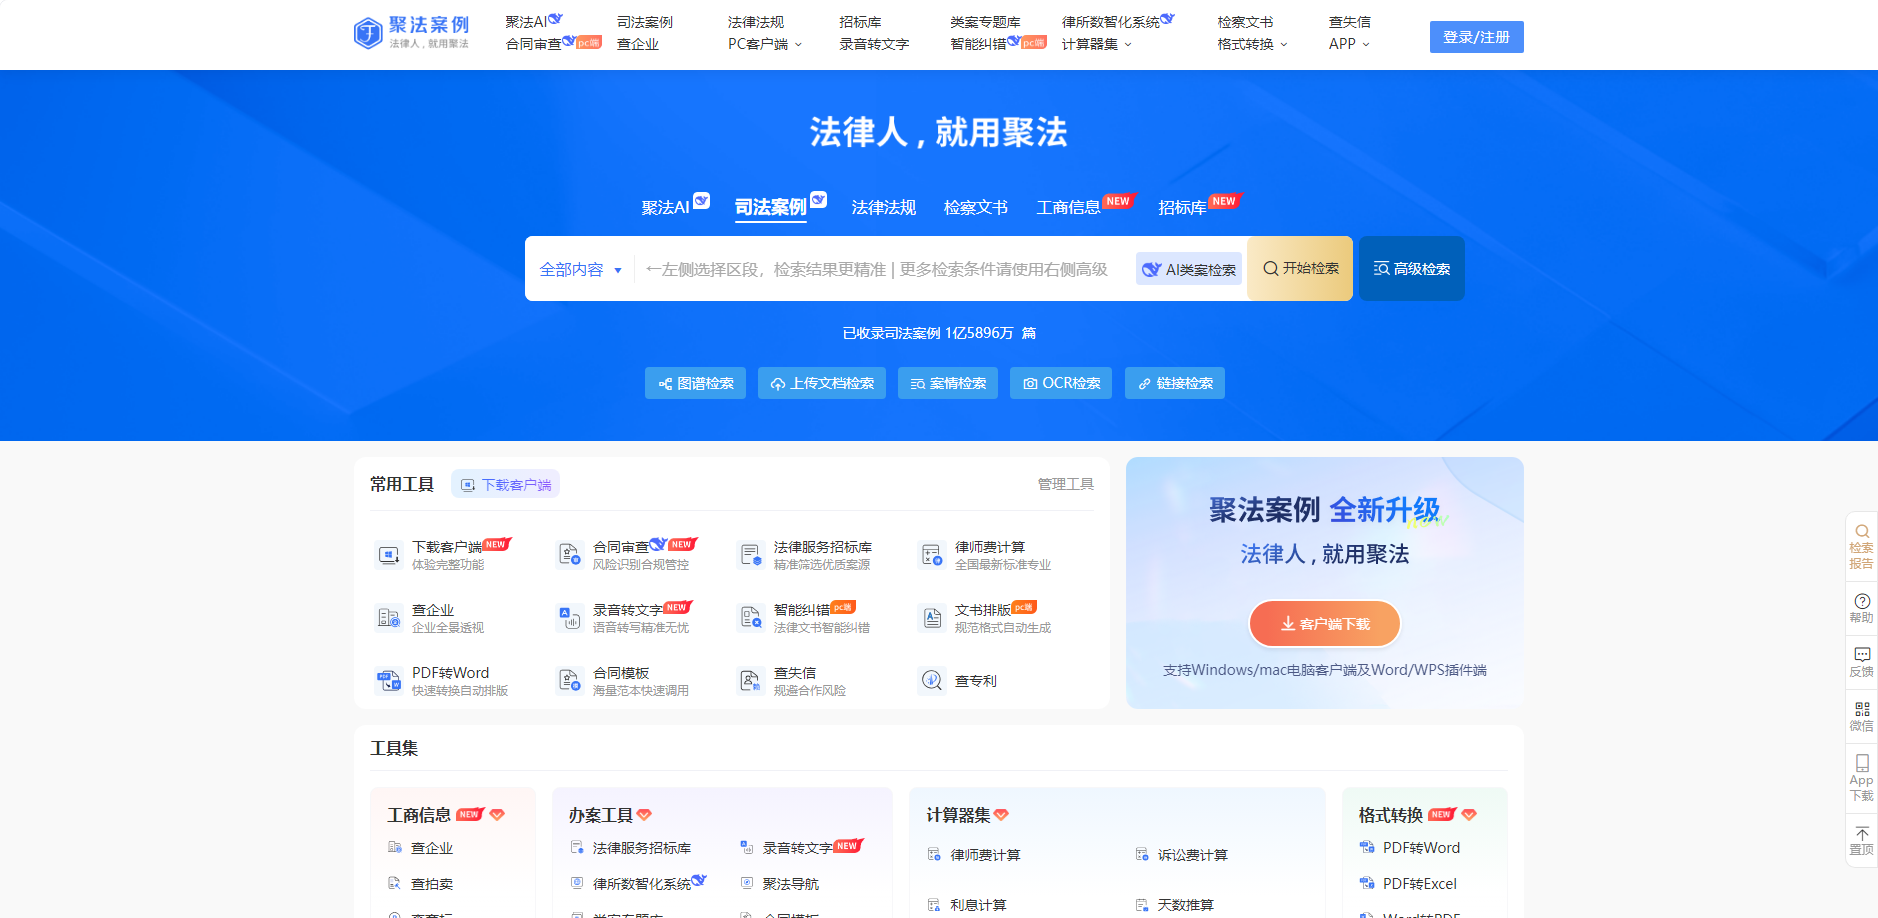Open the PDF转Word tool icon in 常用工具
This screenshot has height=918, width=1878.
(x=388, y=681)
